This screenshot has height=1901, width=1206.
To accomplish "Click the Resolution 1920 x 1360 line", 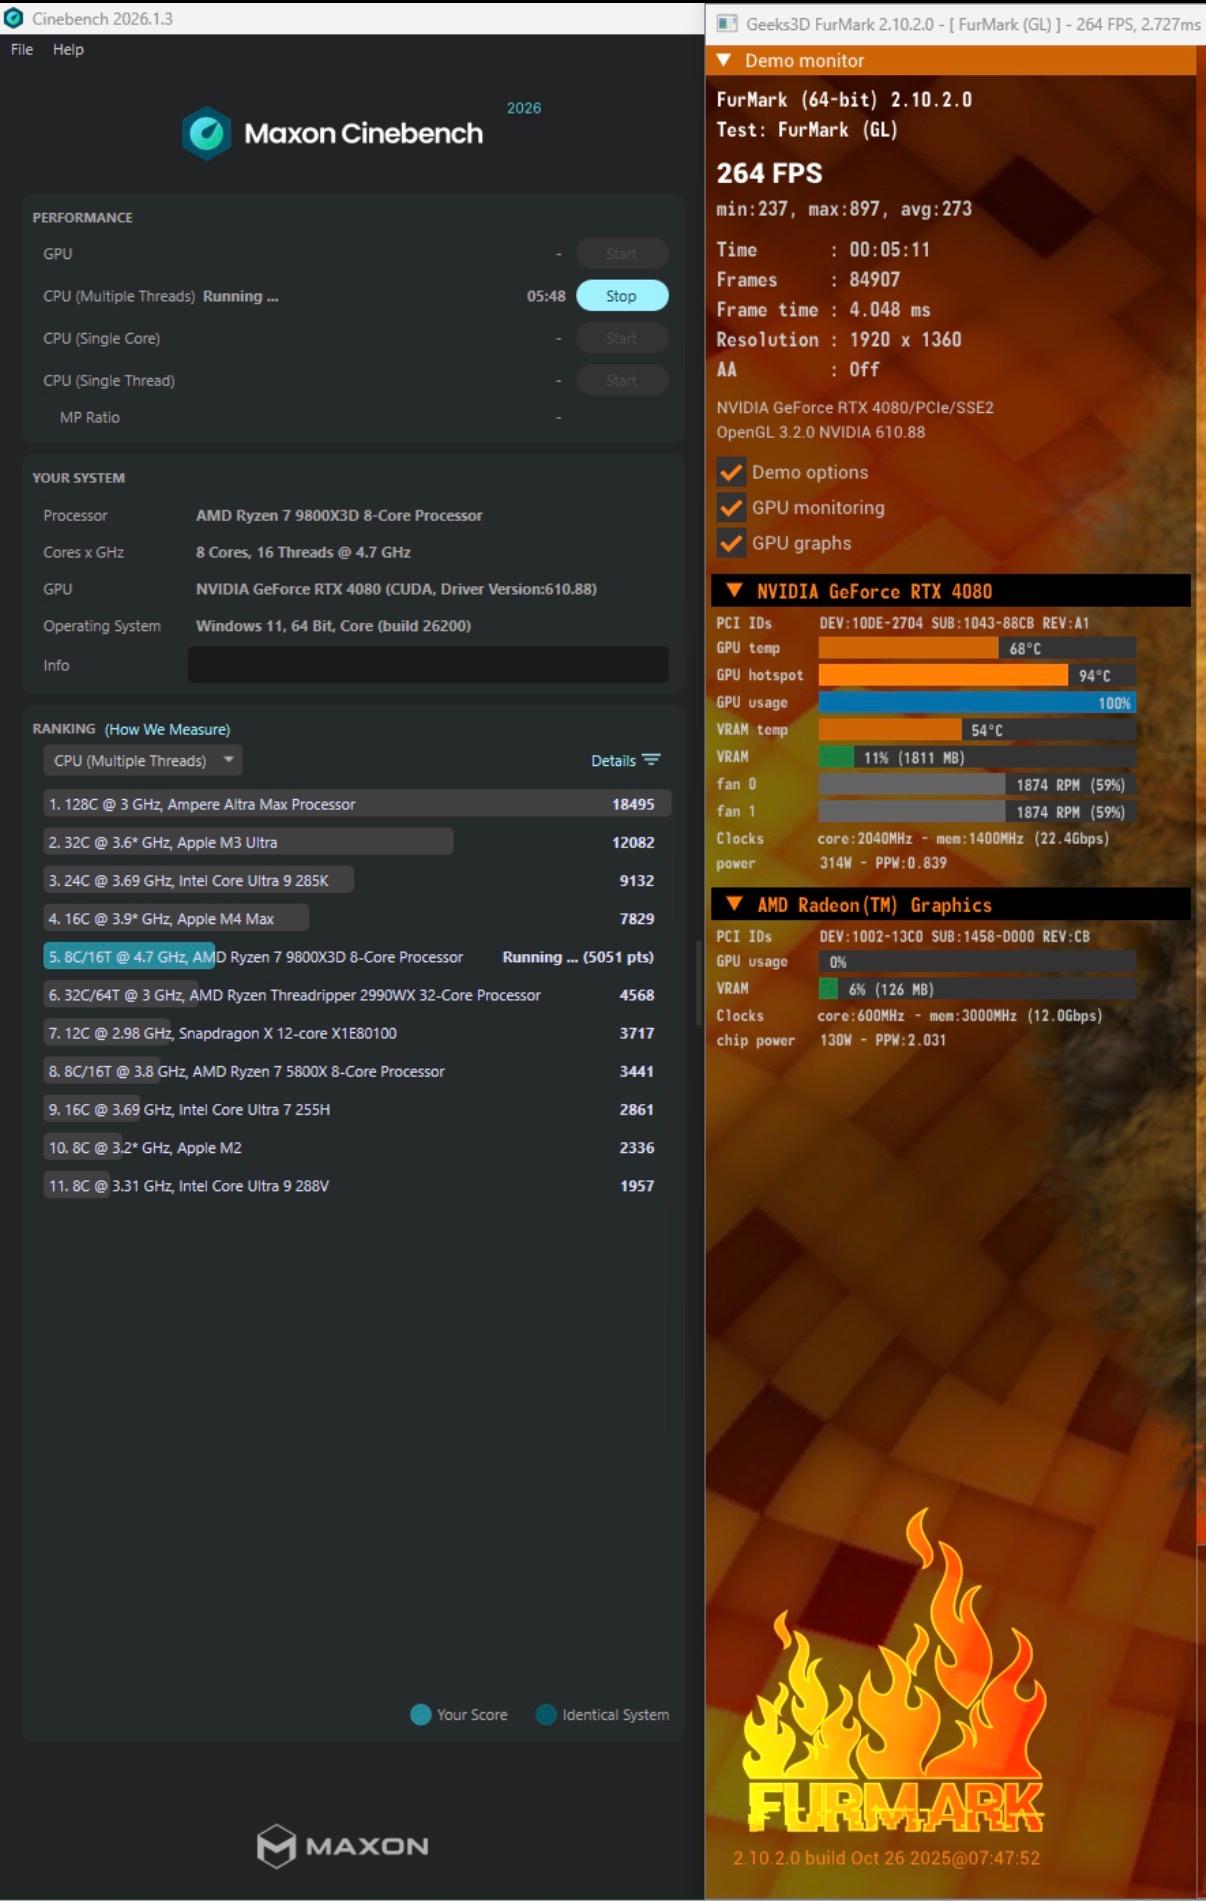I will click(x=839, y=339).
